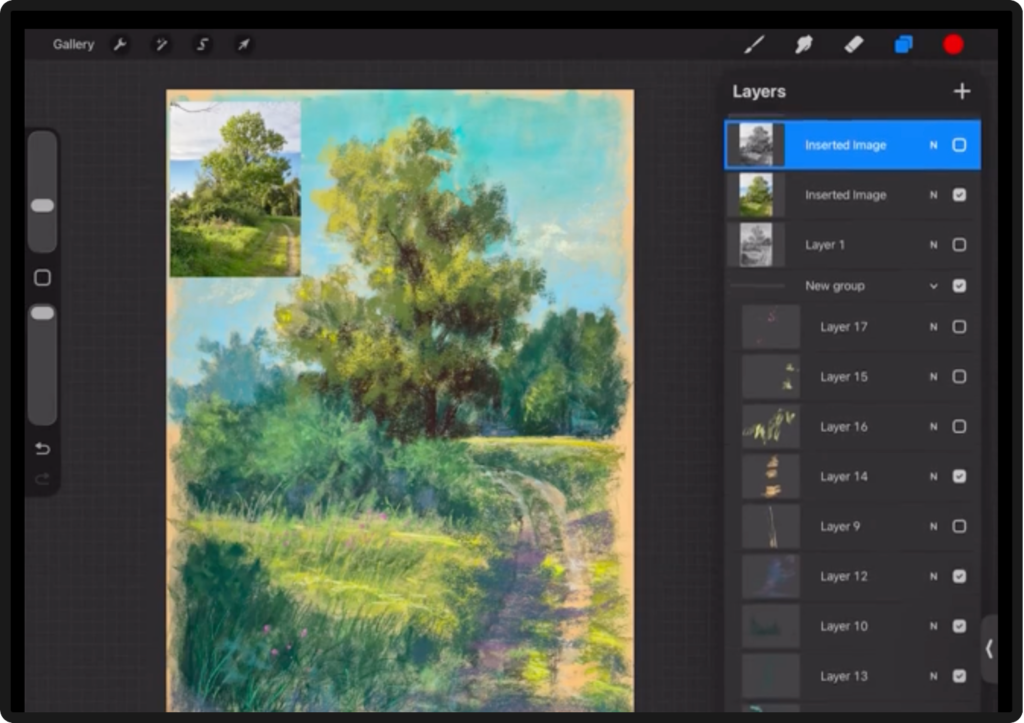The height and width of the screenshot is (723, 1024).
Task: Click the Layer 10 thumbnail
Action: (771, 627)
